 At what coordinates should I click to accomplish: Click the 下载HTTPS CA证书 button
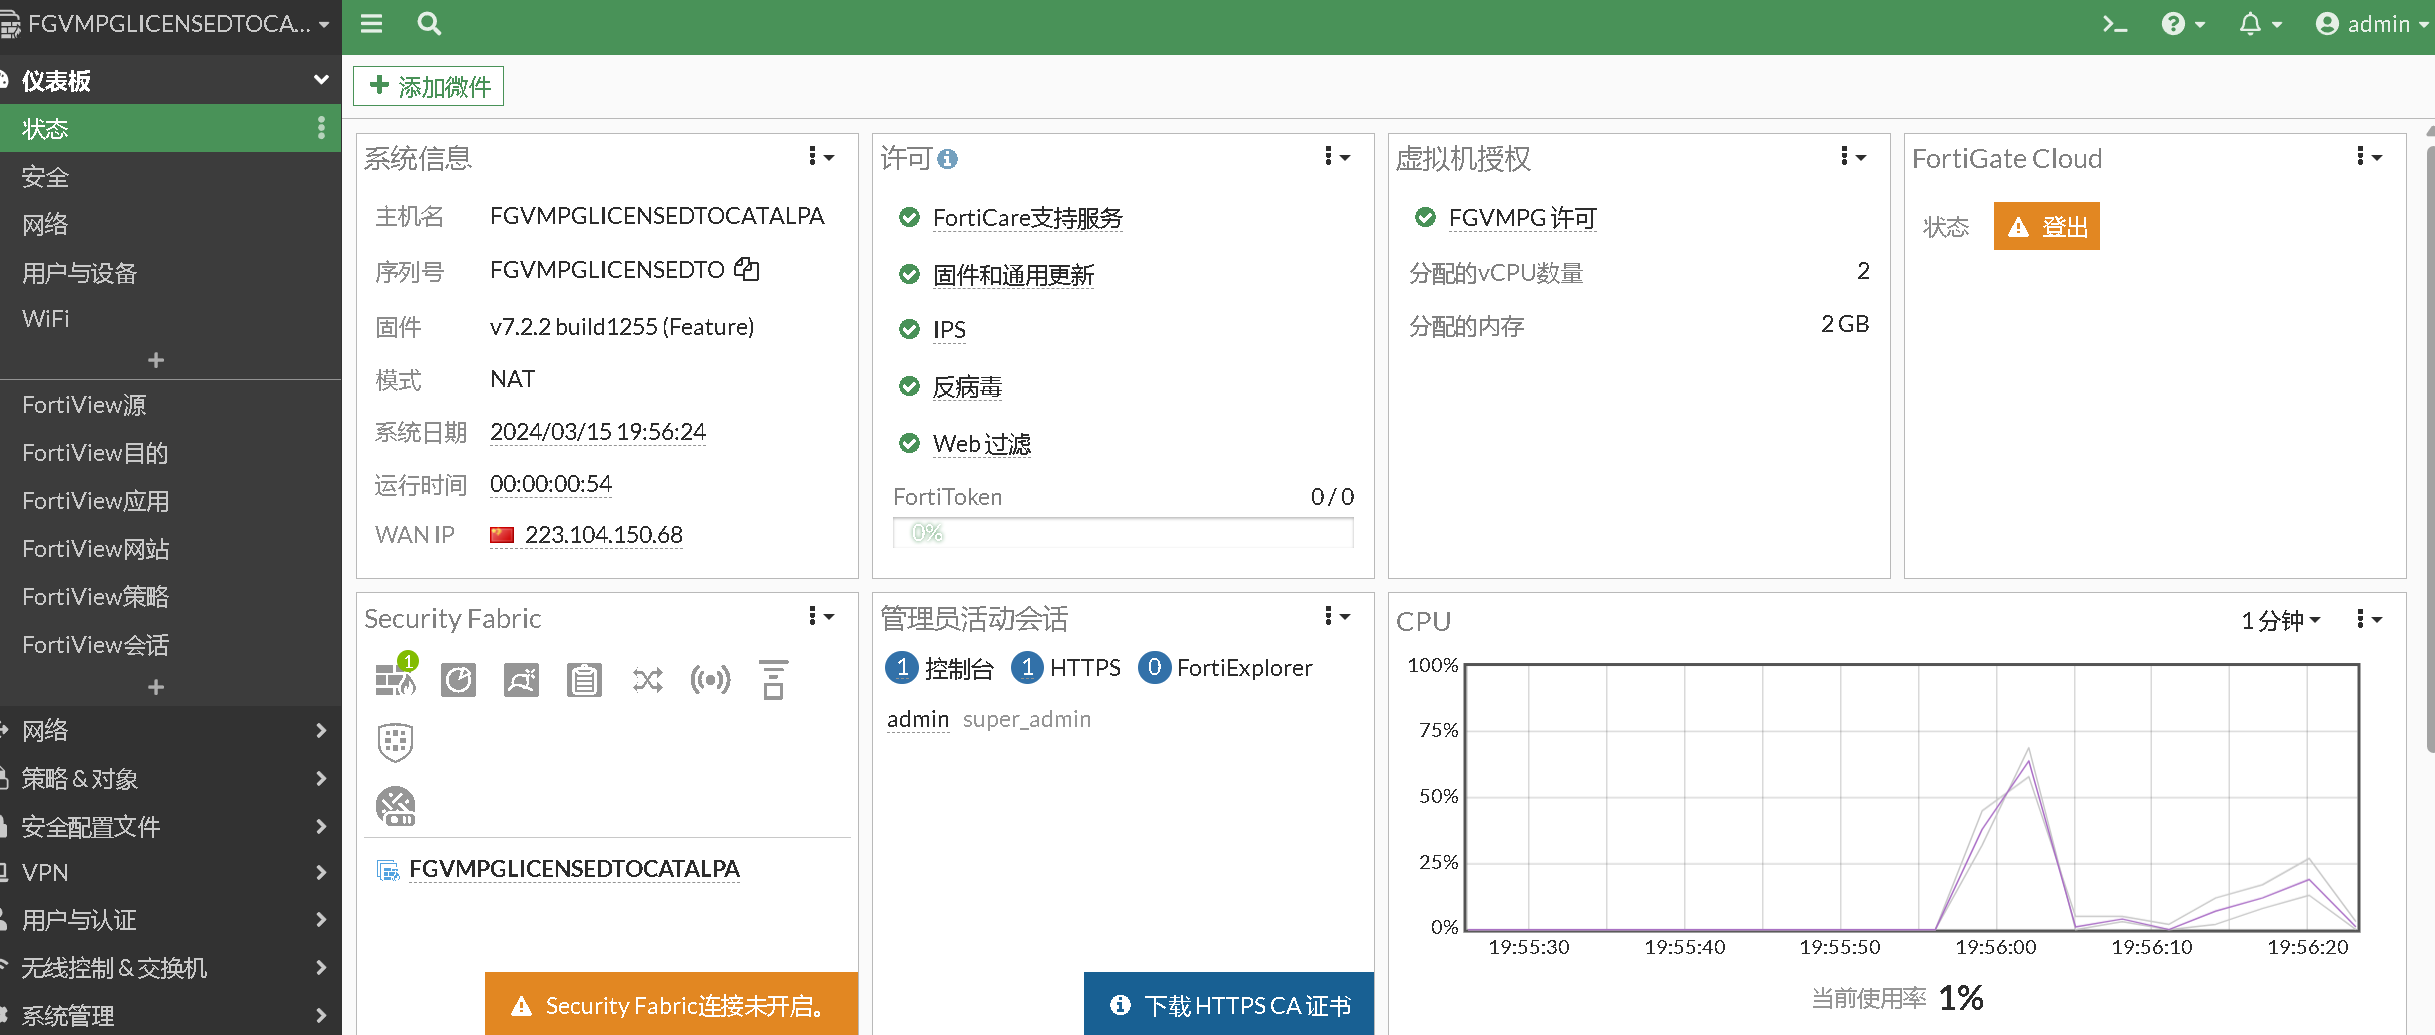tap(1229, 1004)
